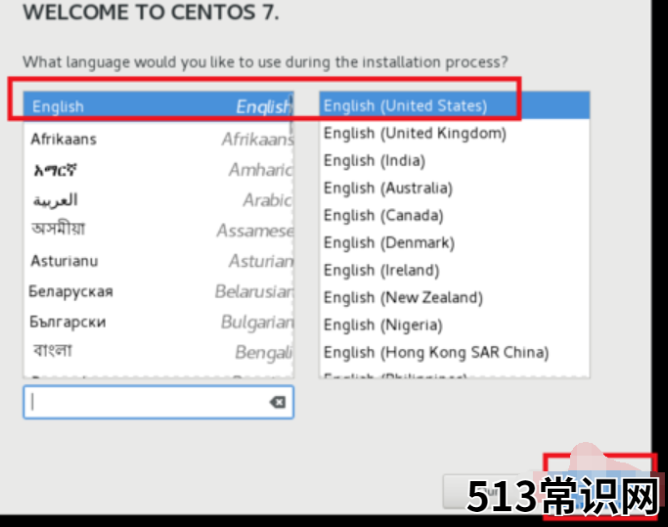The width and height of the screenshot is (668, 527).
Task: Select English (Denmark) locale
Action: [455, 243]
